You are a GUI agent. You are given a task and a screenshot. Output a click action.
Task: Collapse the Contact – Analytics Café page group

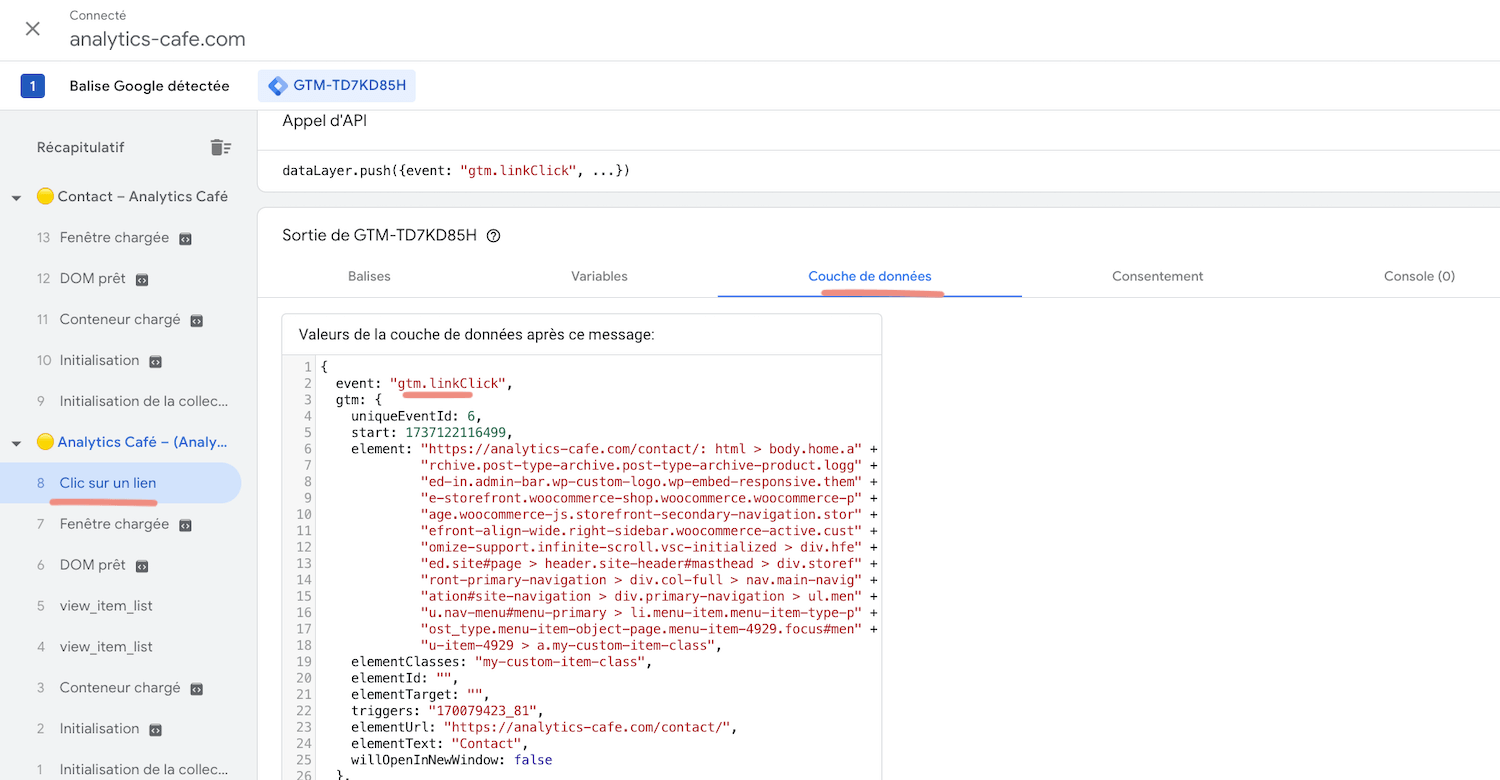pyautogui.click(x=16, y=198)
